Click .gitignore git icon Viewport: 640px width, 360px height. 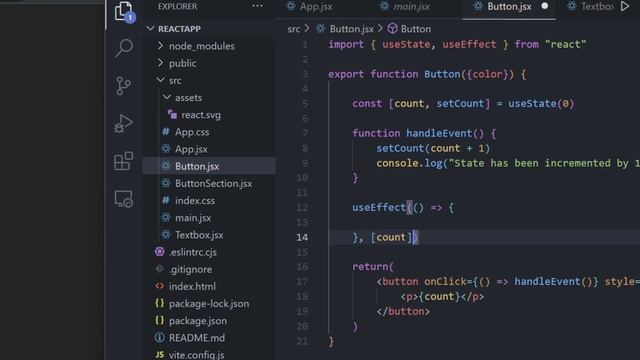pyautogui.click(x=160, y=269)
